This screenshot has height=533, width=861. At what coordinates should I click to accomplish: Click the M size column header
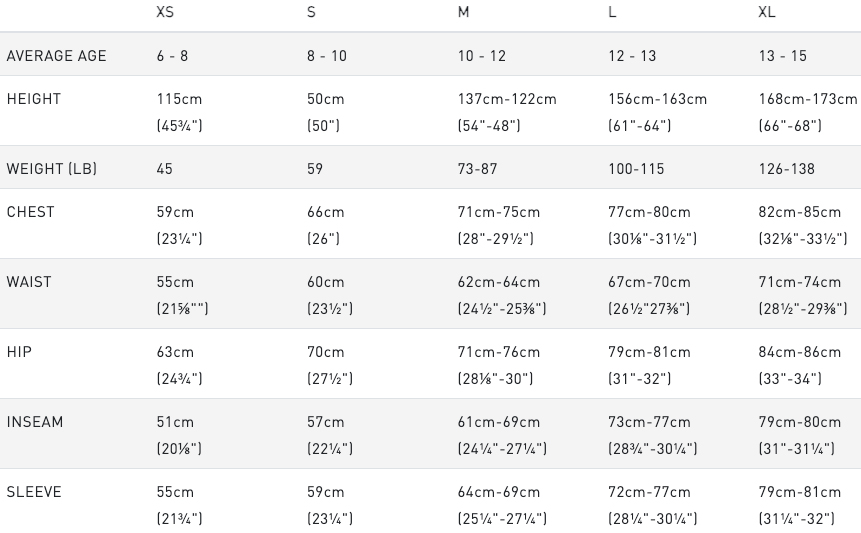(x=463, y=13)
